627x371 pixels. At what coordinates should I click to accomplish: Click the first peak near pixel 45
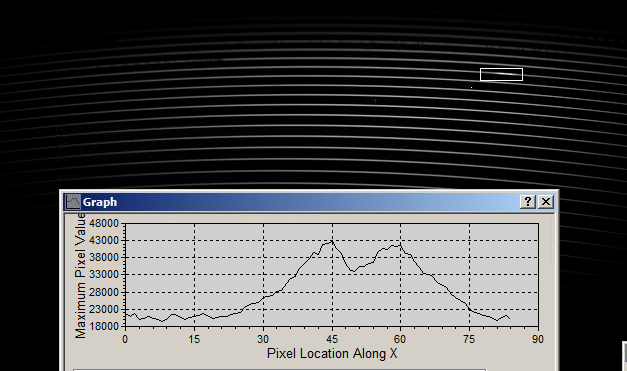(331, 241)
